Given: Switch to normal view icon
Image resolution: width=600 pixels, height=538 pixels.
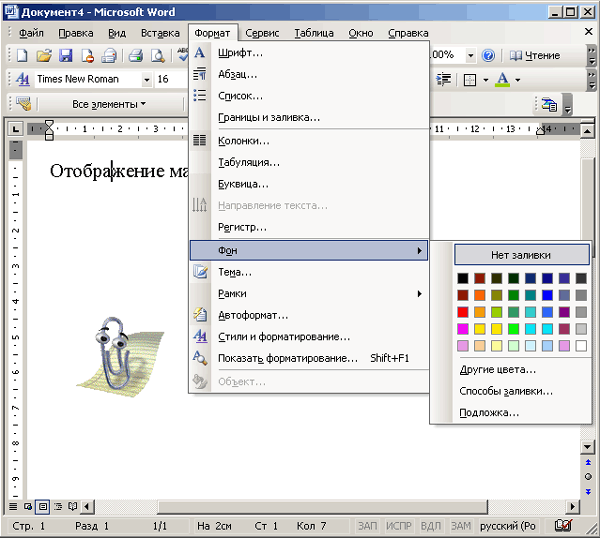Looking at the screenshot, I should coord(13,507).
